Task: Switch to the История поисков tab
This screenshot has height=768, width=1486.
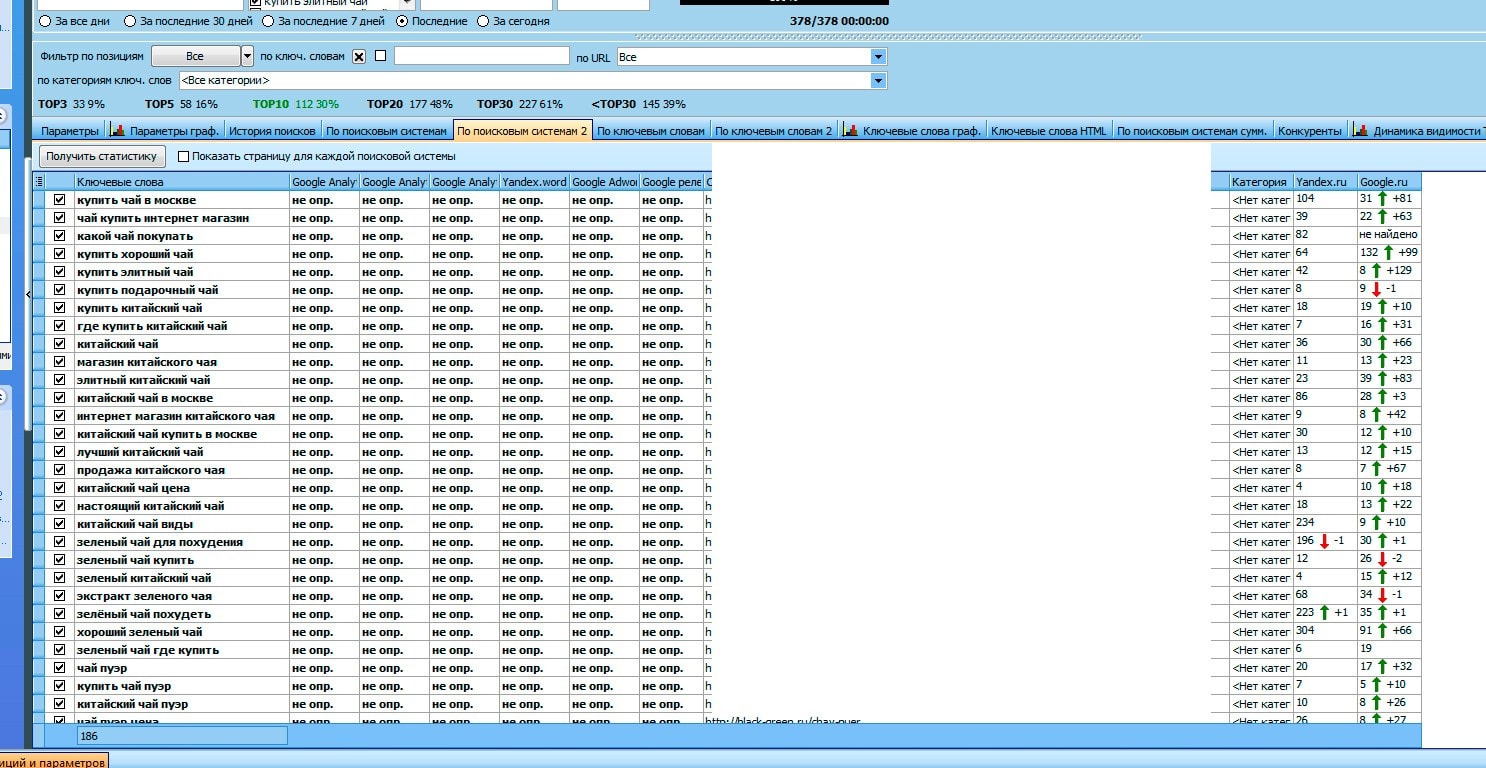Action: click(272, 131)
